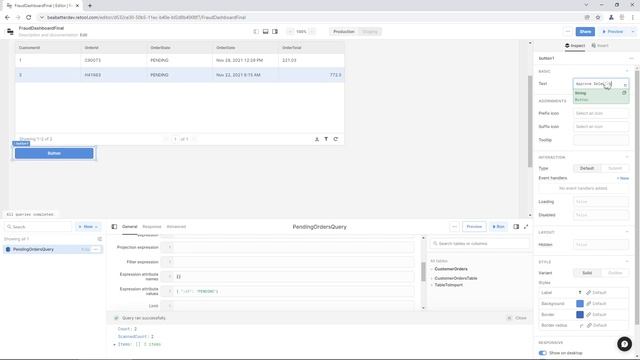This screenshot has width=640, height=360.
Task: Click the header Preview button
Action: point(613,31)
